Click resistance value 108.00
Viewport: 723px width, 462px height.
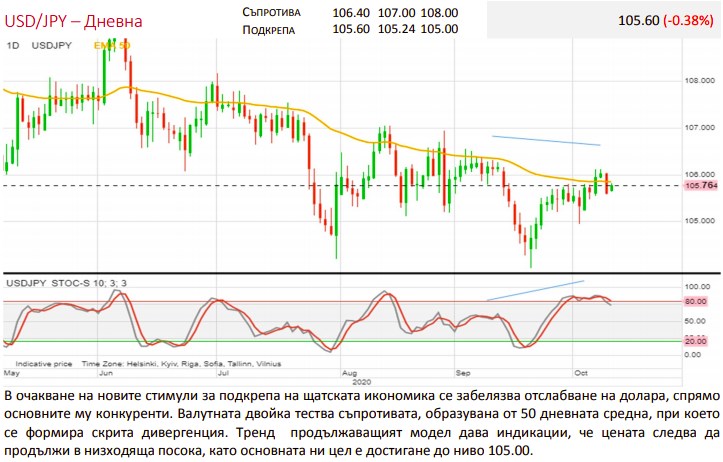[x=439, y=12]
